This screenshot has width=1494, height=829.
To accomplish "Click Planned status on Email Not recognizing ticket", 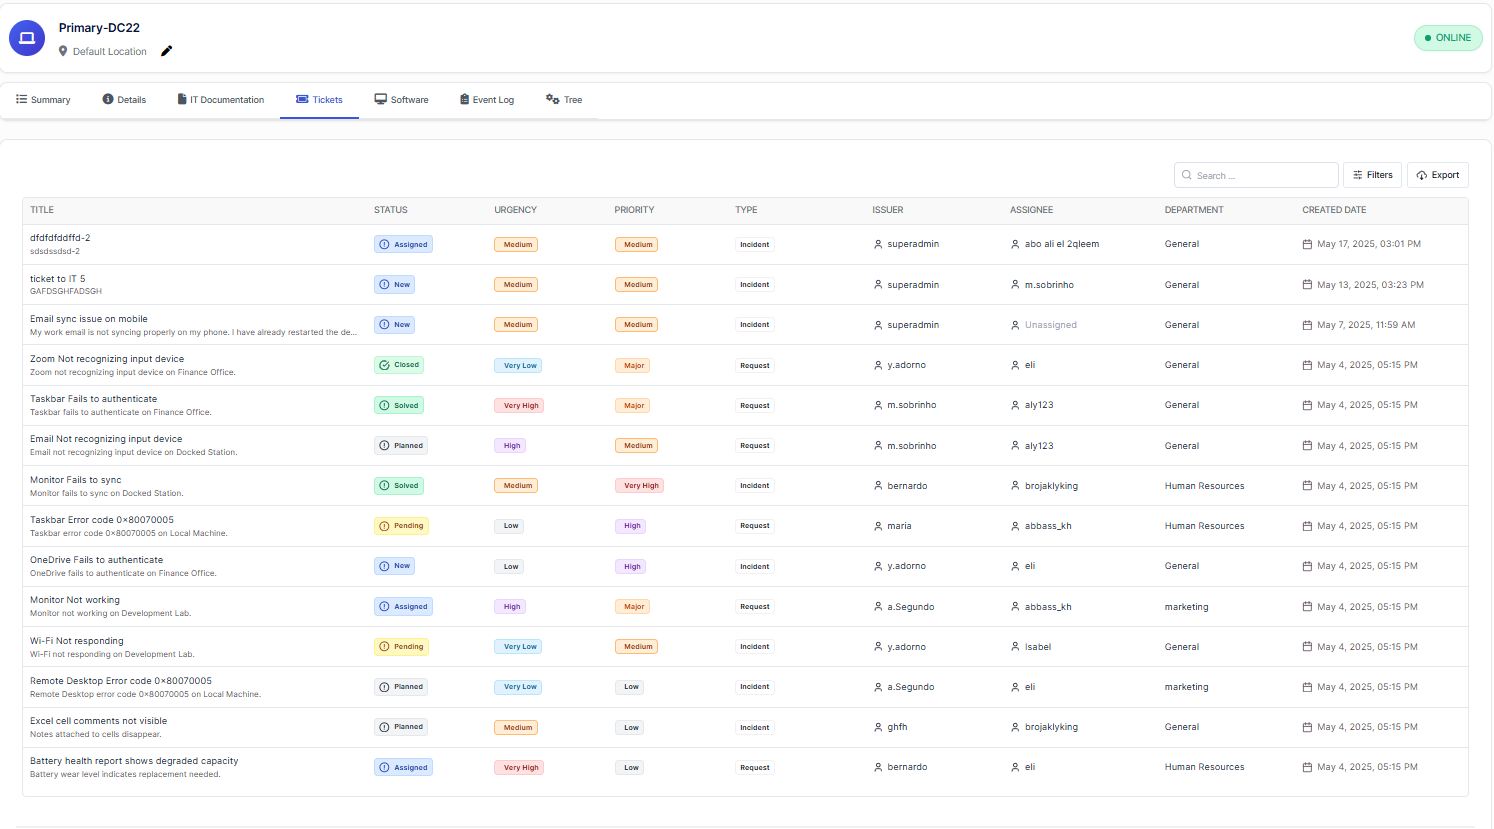I will [x=401, y=446].
